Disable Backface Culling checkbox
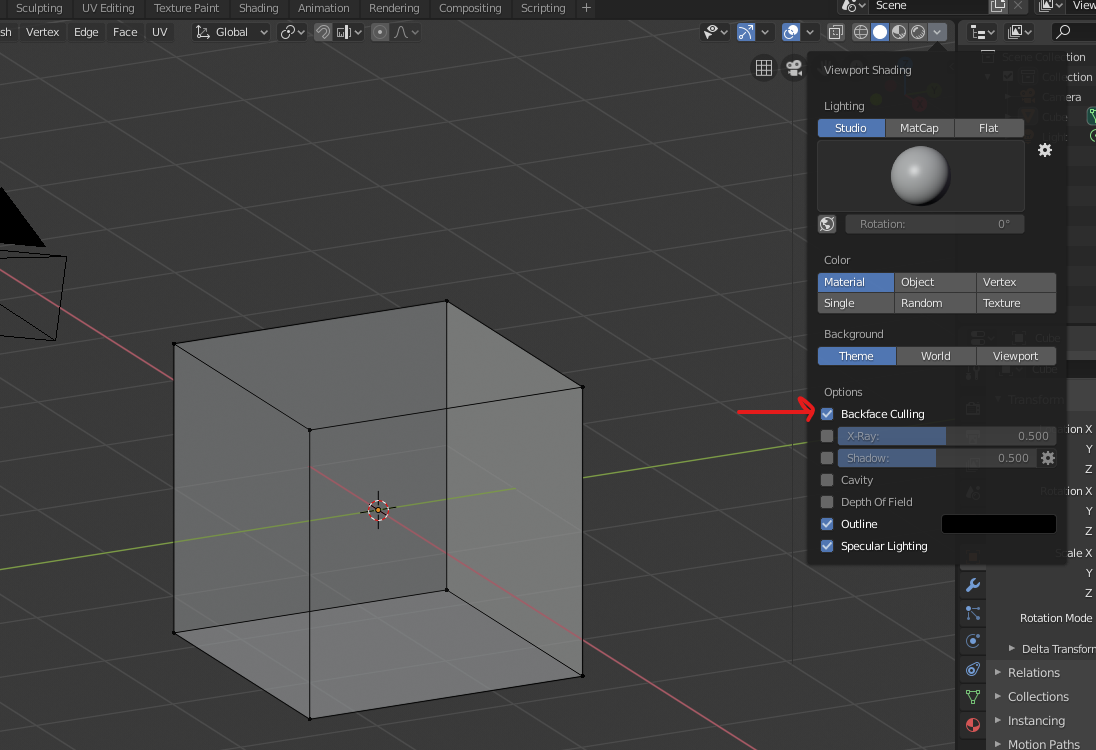This screenshot has width=1096, height=750. [827, 414]
